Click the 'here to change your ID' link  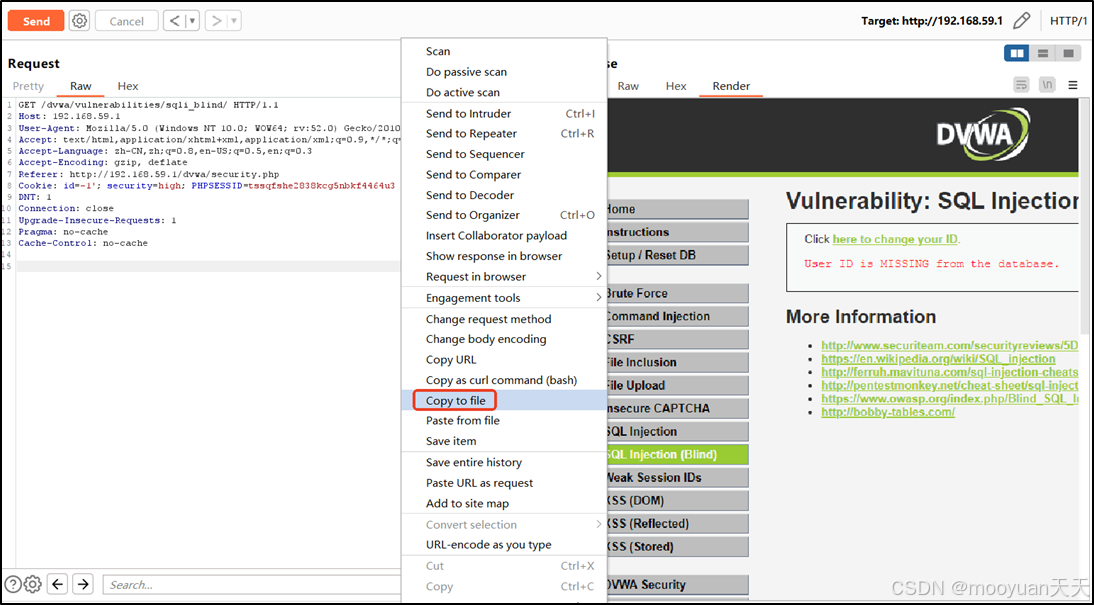[895, 239]
